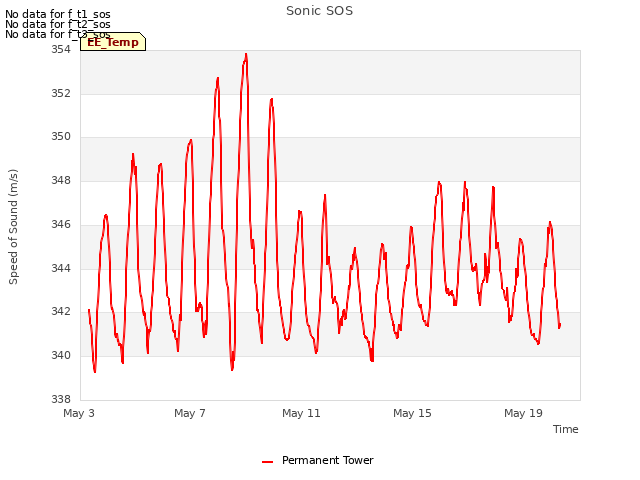Viewport: 640px width, 480px height.
Task: Click the May 3 x-axis tick label
Action: [79, 413]
